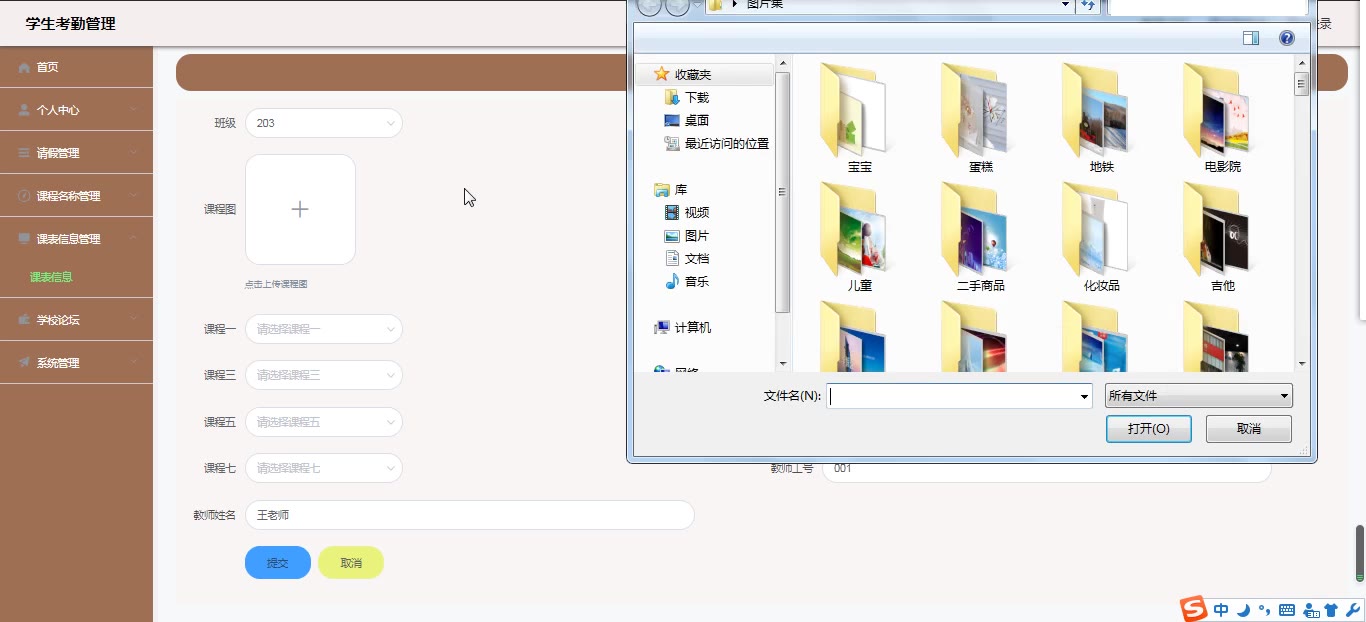This screenshot has width=1366, height=622.
Task: Open 课表信息 submenu item
Action: pos(51,277)
